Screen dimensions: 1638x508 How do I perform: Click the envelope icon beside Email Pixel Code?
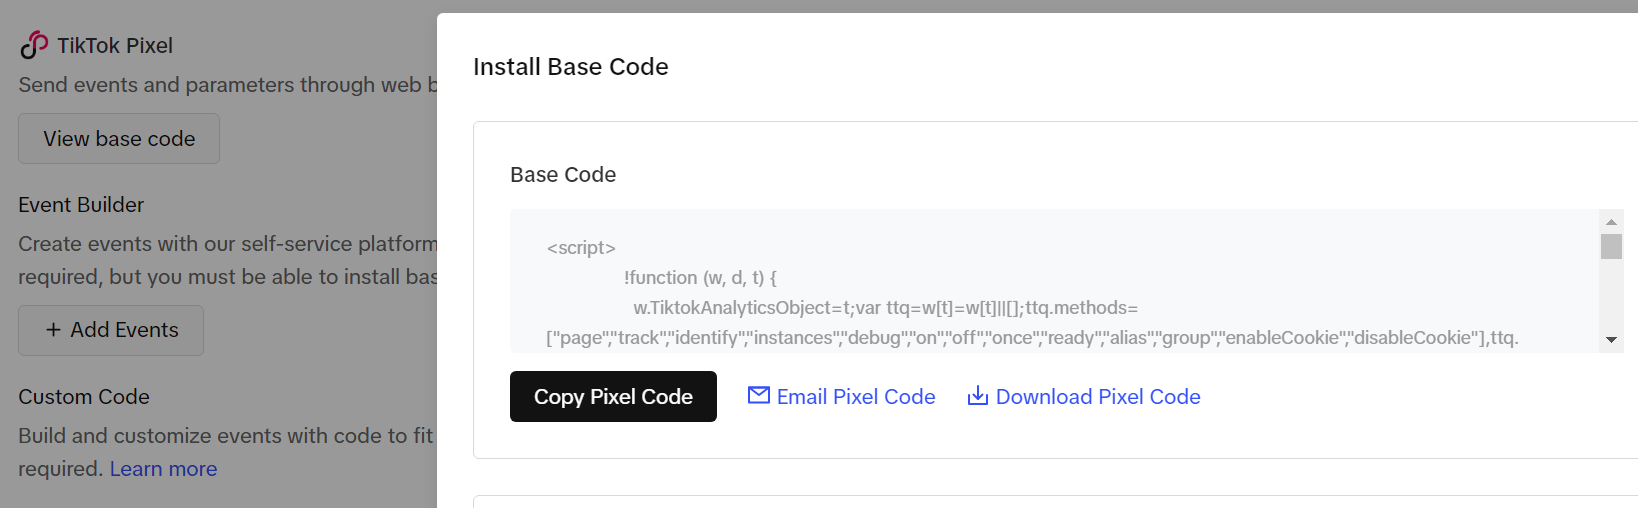(x=759, y=396)
